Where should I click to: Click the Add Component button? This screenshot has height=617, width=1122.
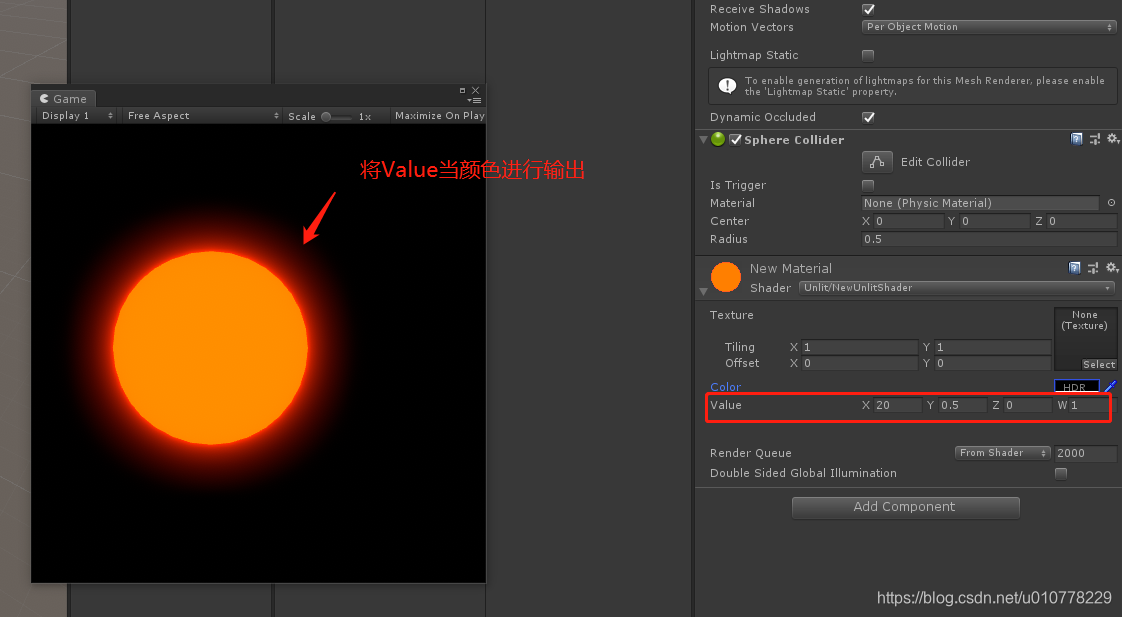click(x=905, y=508)
